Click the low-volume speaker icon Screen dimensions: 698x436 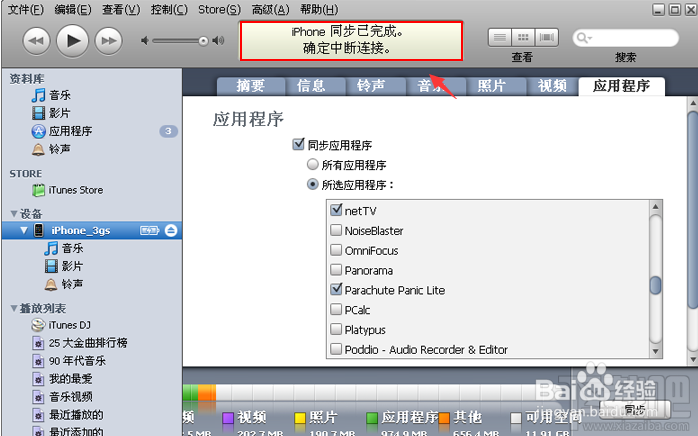[145, 41]
